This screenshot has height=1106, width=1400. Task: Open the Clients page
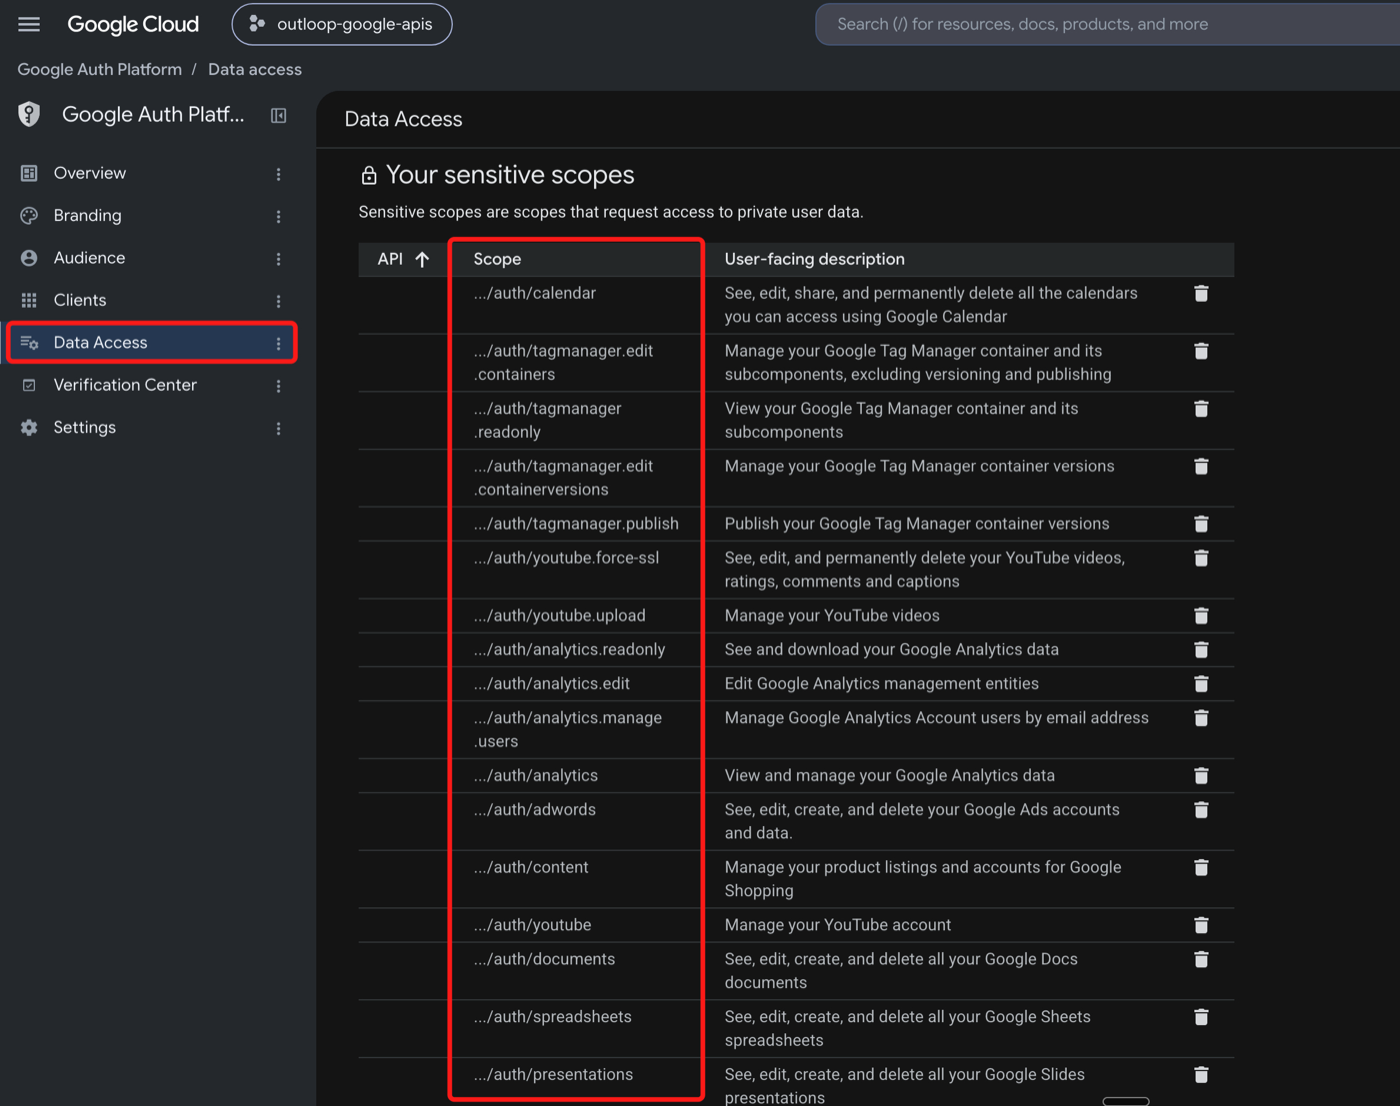(80, 300)
